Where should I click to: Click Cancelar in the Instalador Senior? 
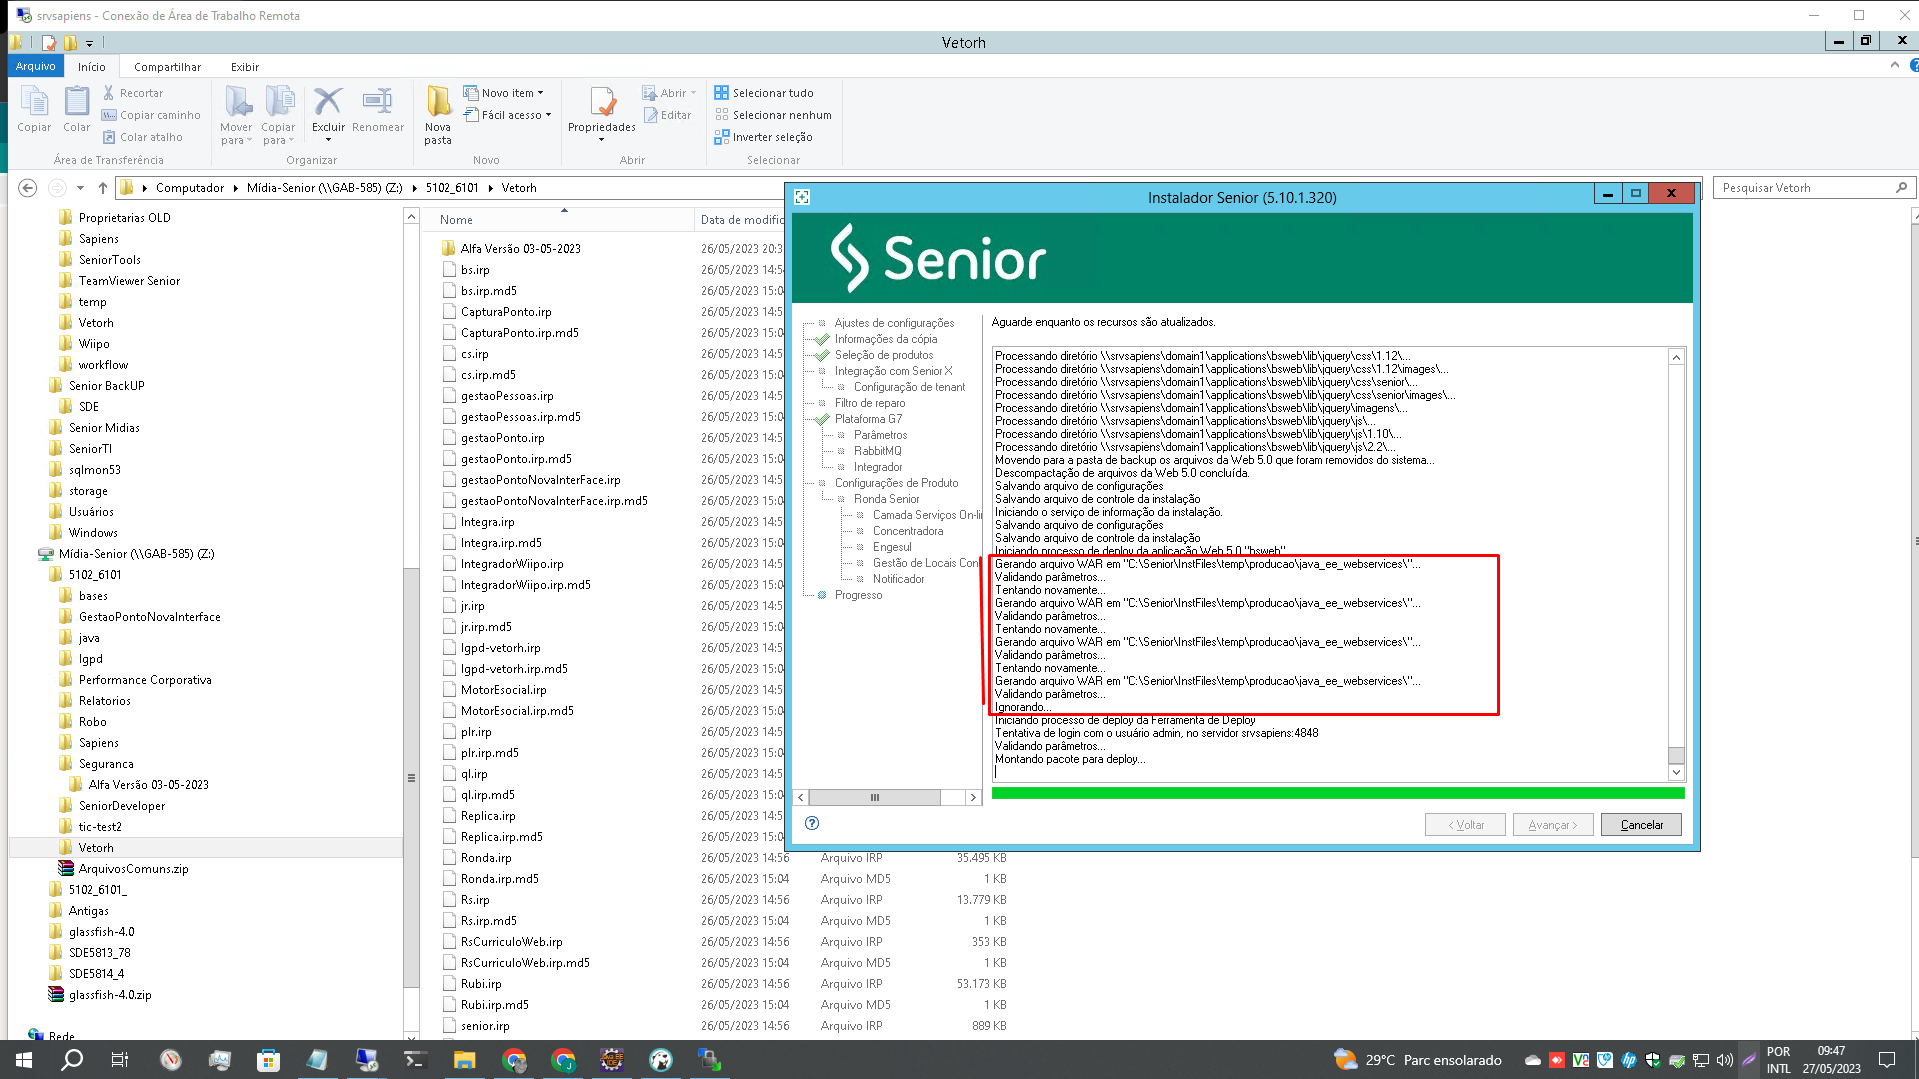[1641, 825]
